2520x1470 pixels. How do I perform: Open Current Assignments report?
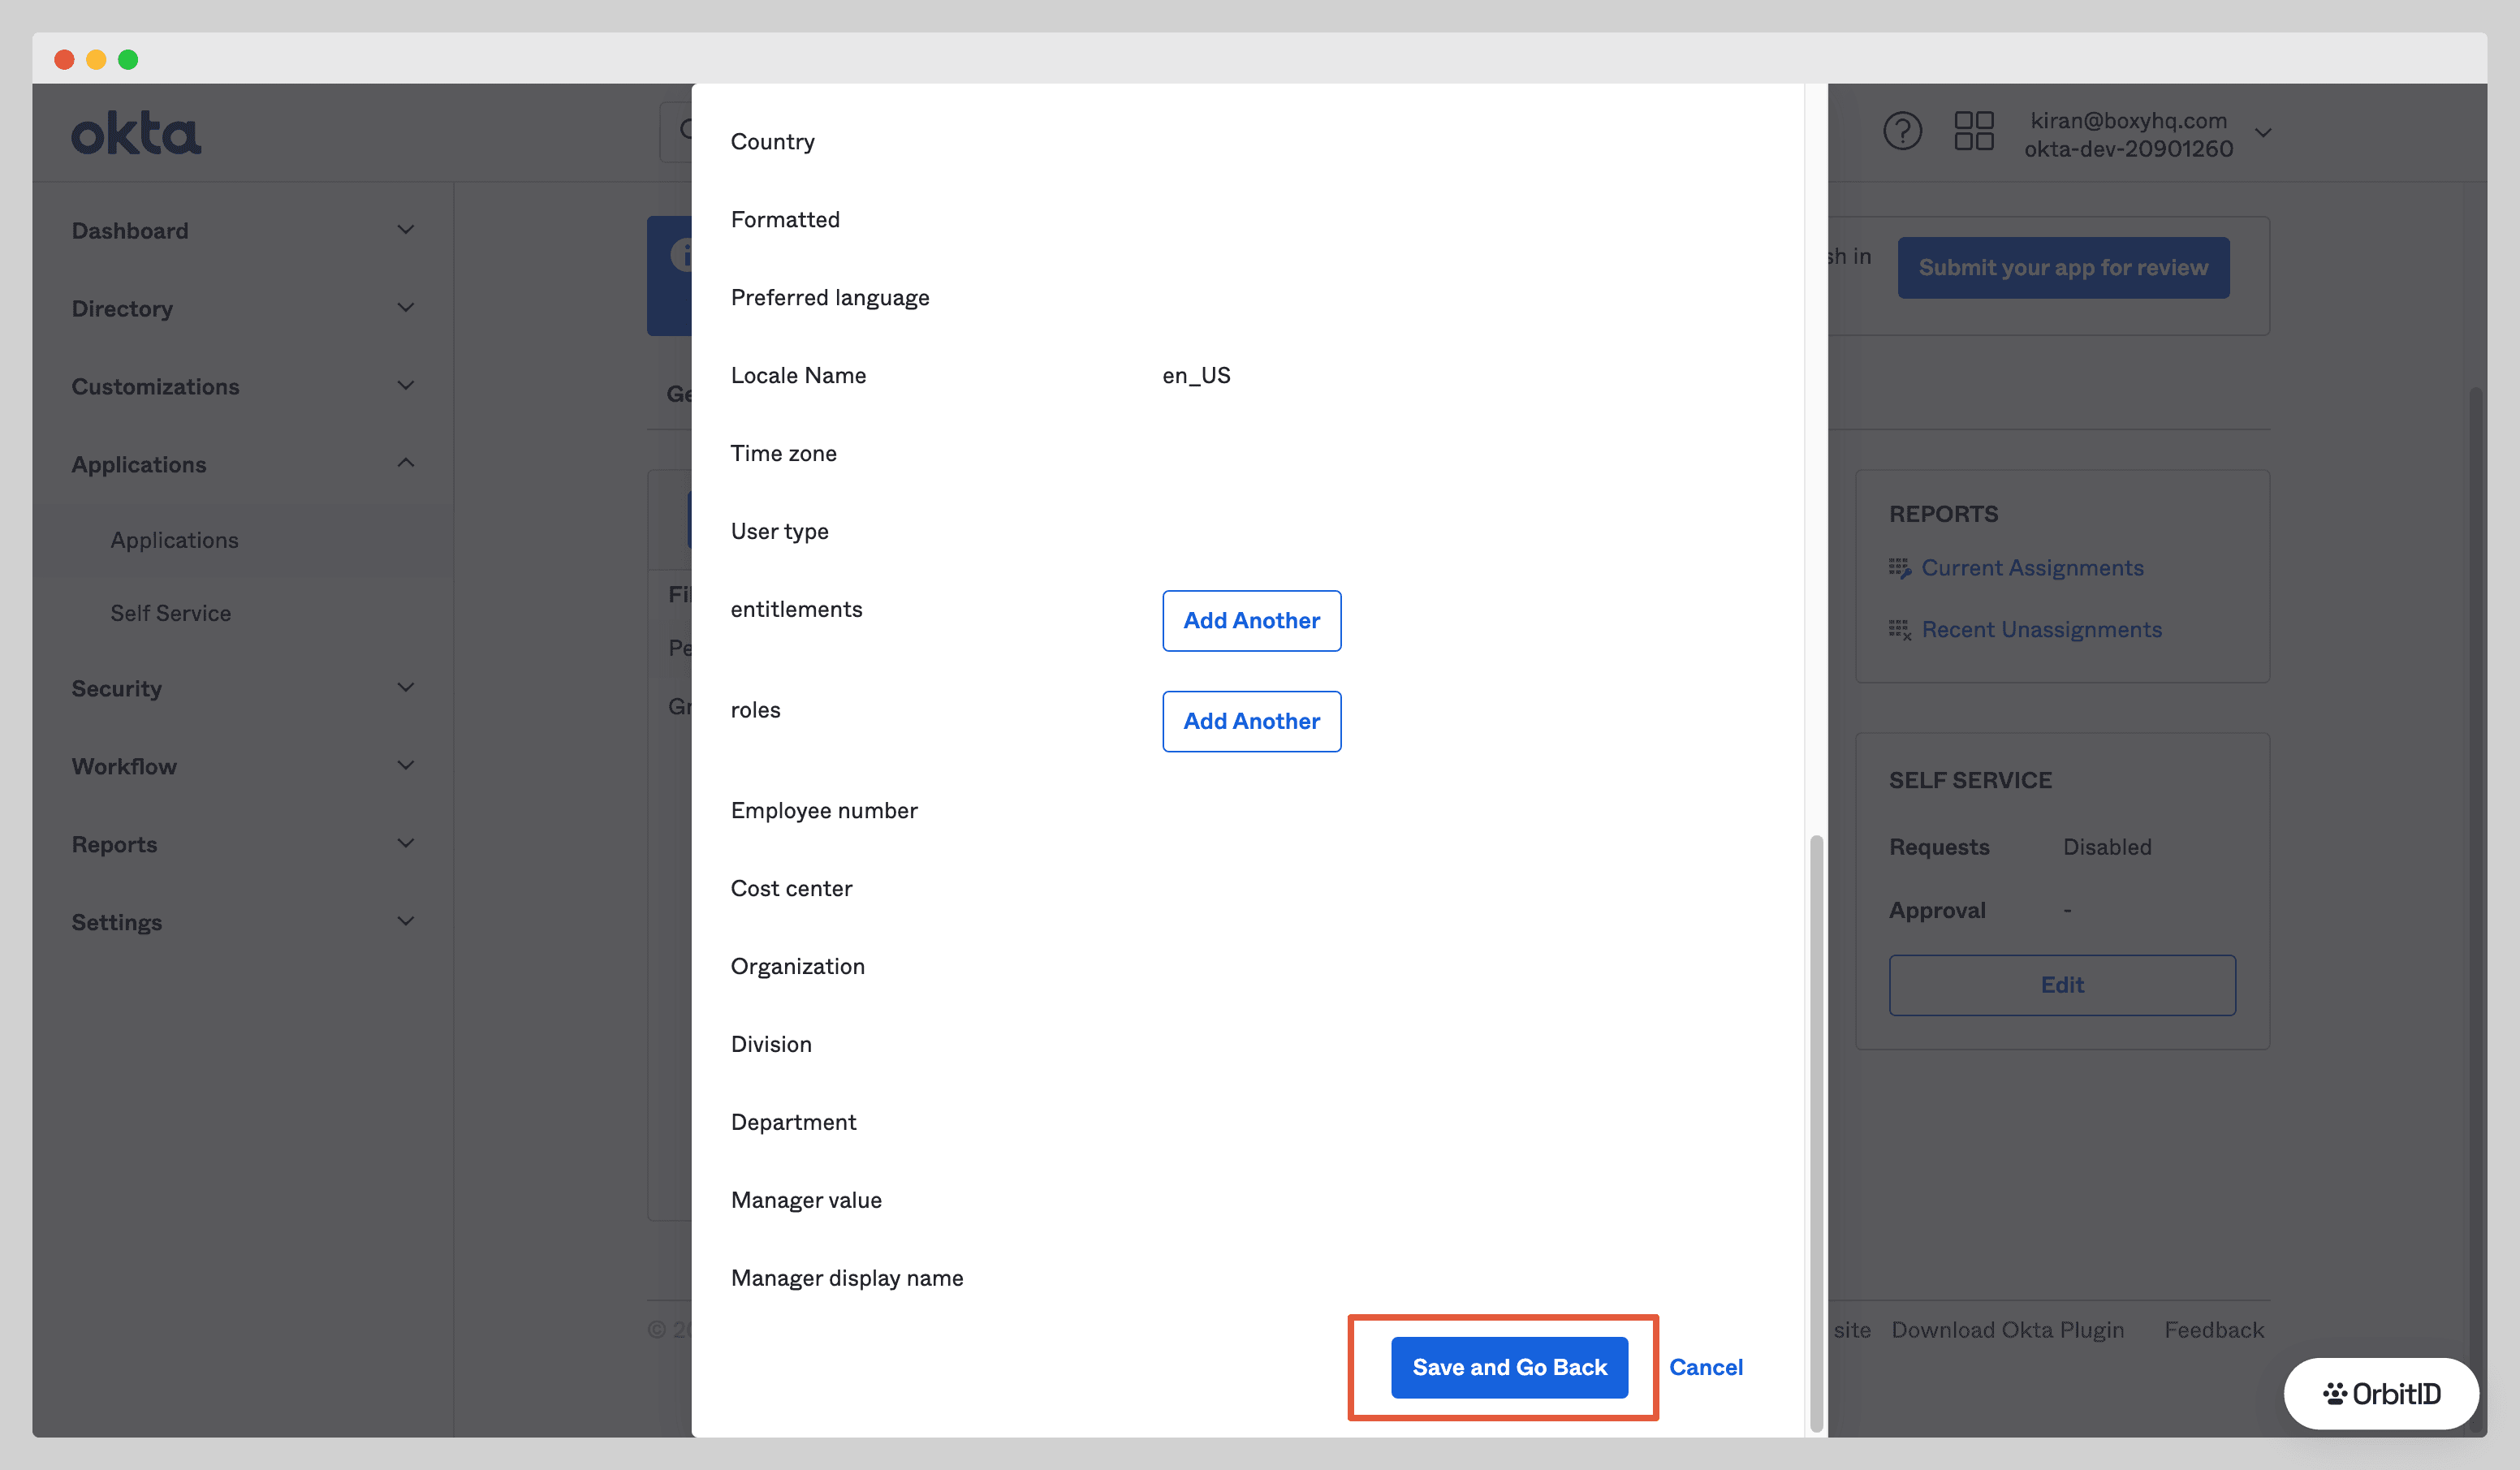click(2032, 568)
